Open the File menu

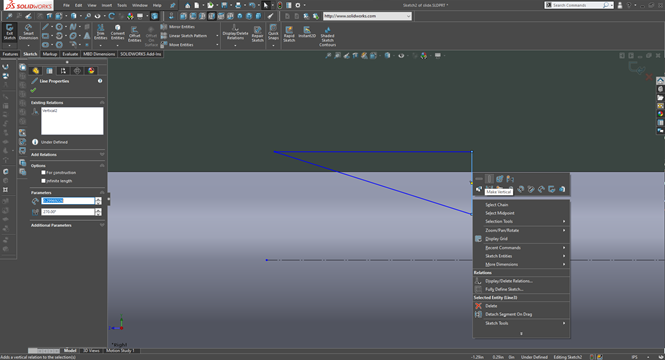coord(66,6)
